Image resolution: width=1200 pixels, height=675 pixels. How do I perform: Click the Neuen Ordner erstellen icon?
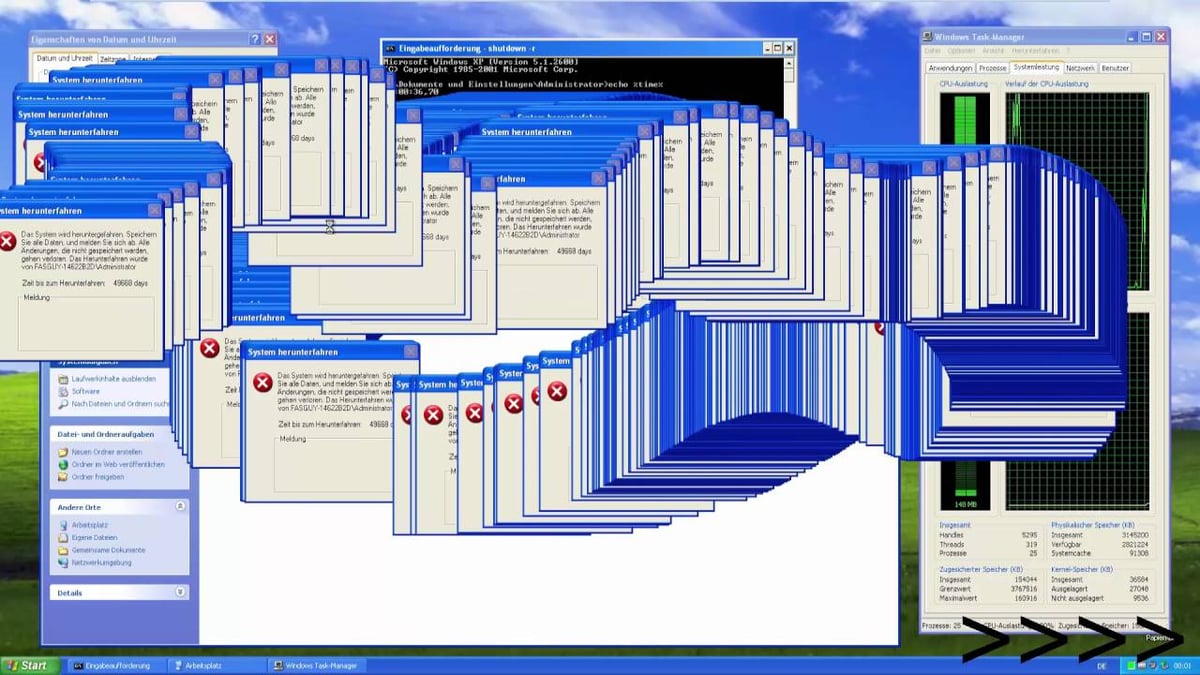click(x=63, y=453)
